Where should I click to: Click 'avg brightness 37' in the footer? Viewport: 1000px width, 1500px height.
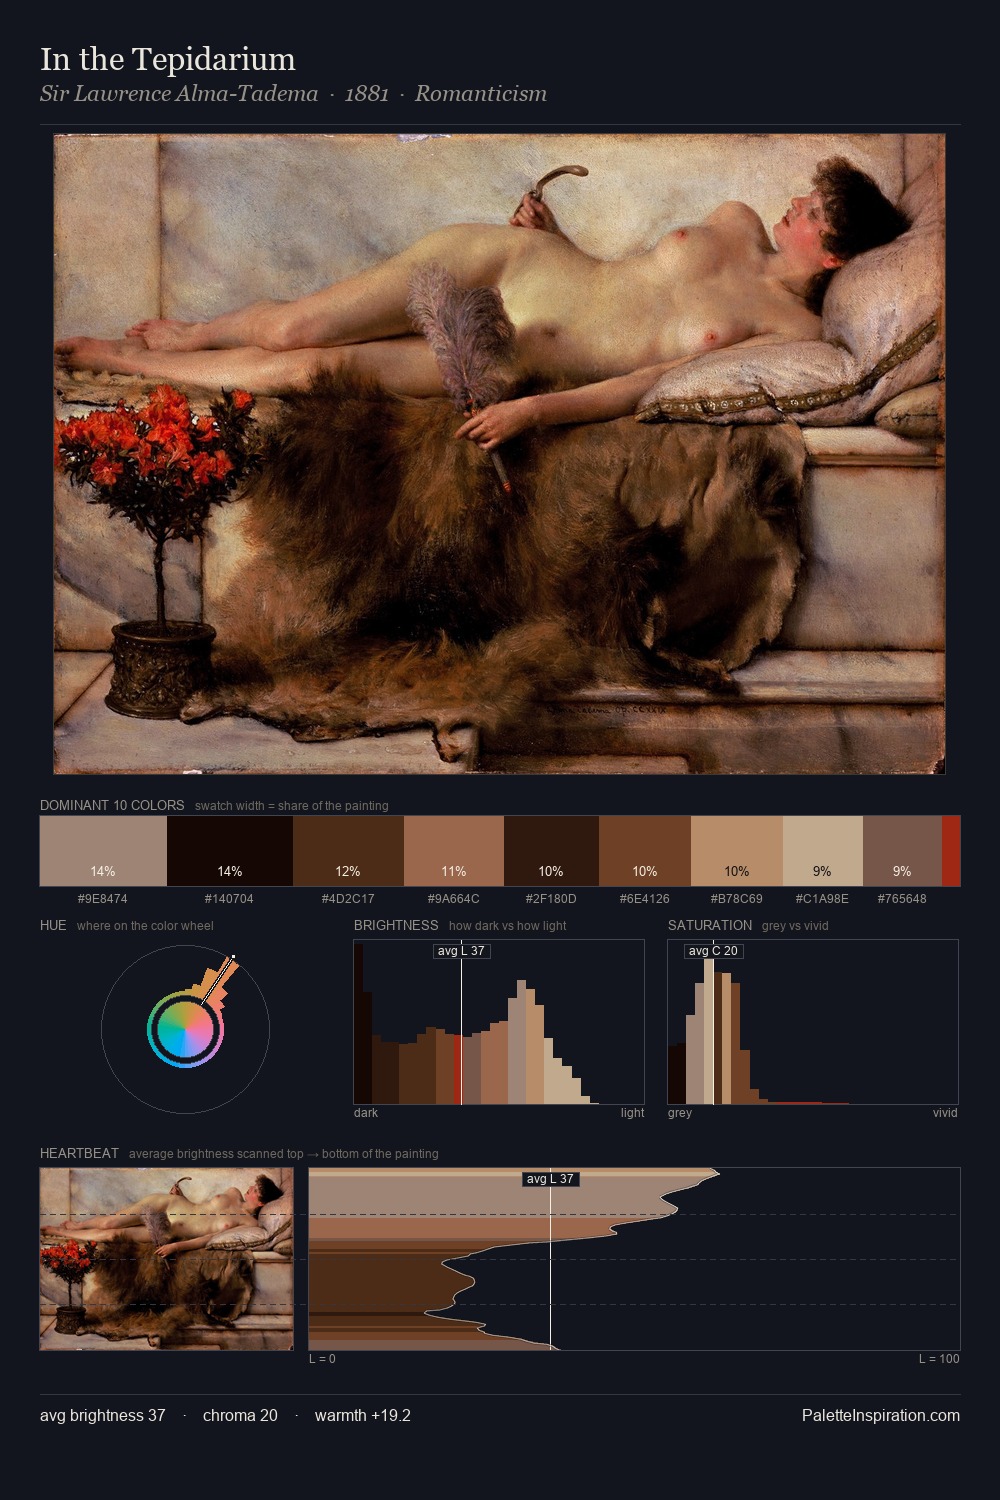[x=103, y=1415]
